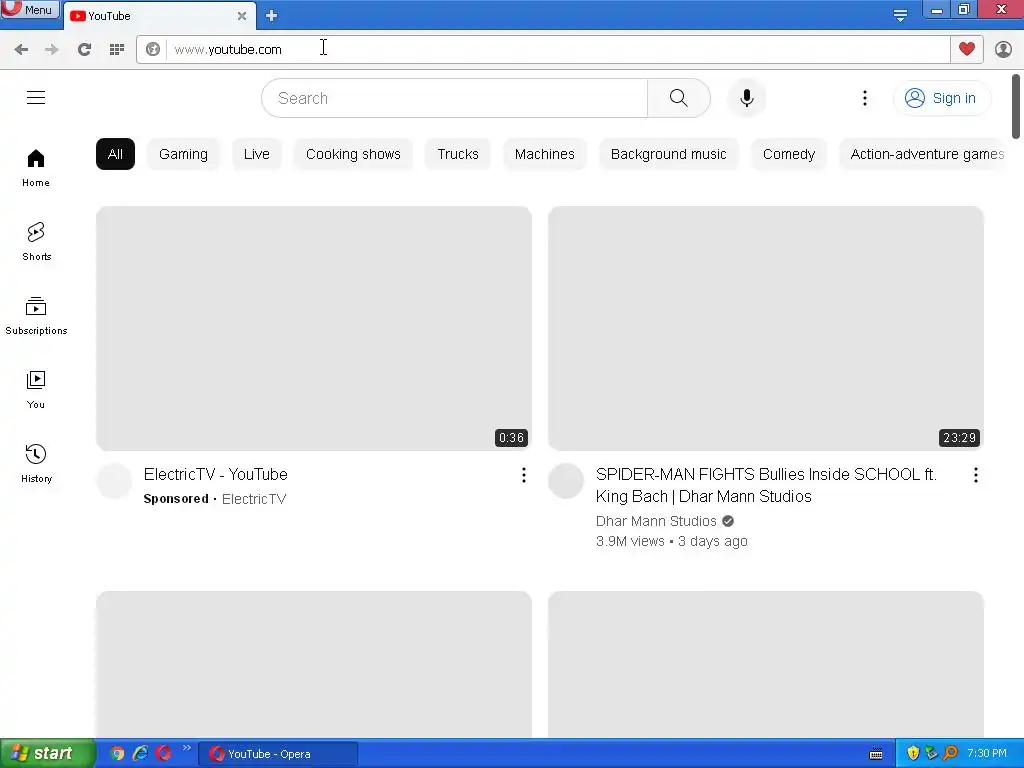1024x768 pixels.
Task: Select the Cooking shows filter chip
Action: pyautogui.click(x=353, y=154)
